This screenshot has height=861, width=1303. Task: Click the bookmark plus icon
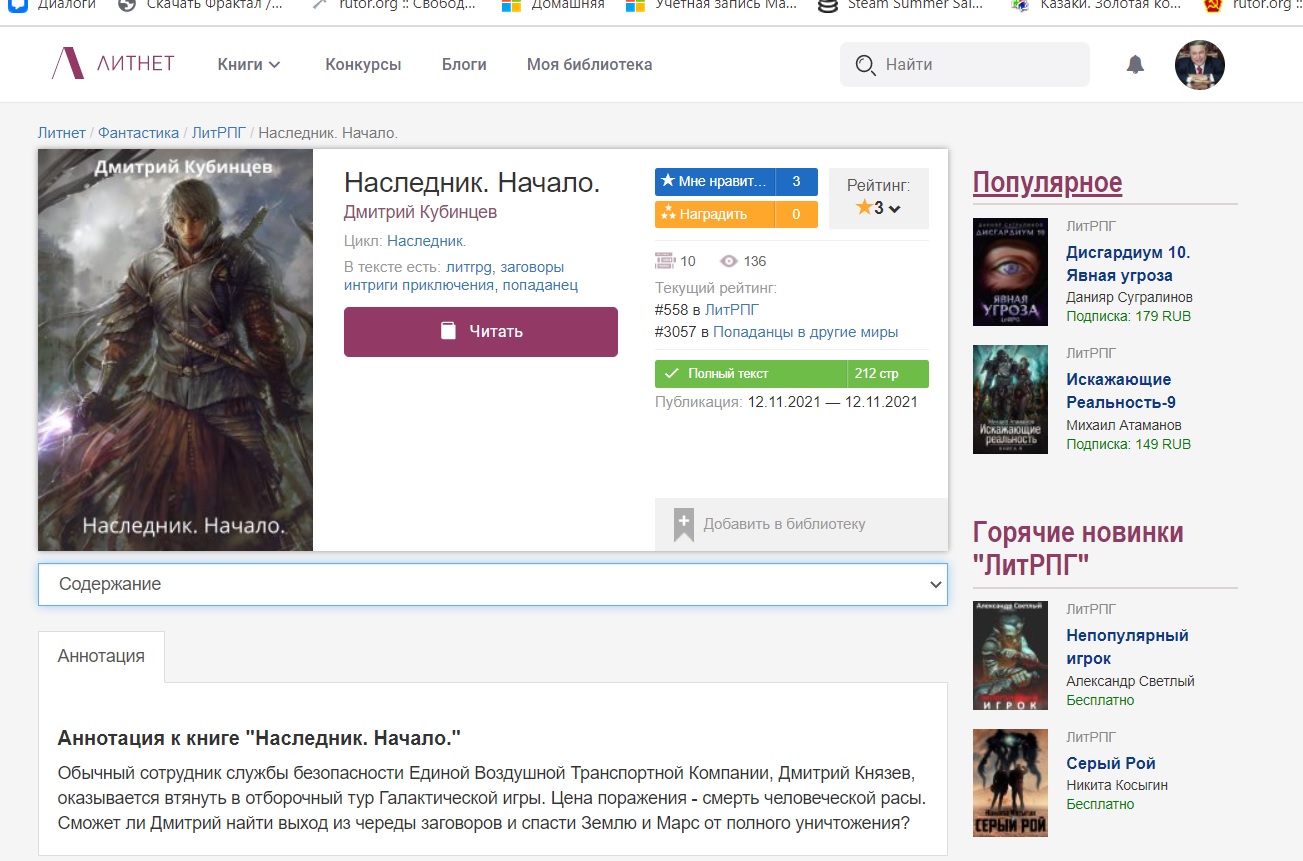pyautogui.click(x=683, y=524)
